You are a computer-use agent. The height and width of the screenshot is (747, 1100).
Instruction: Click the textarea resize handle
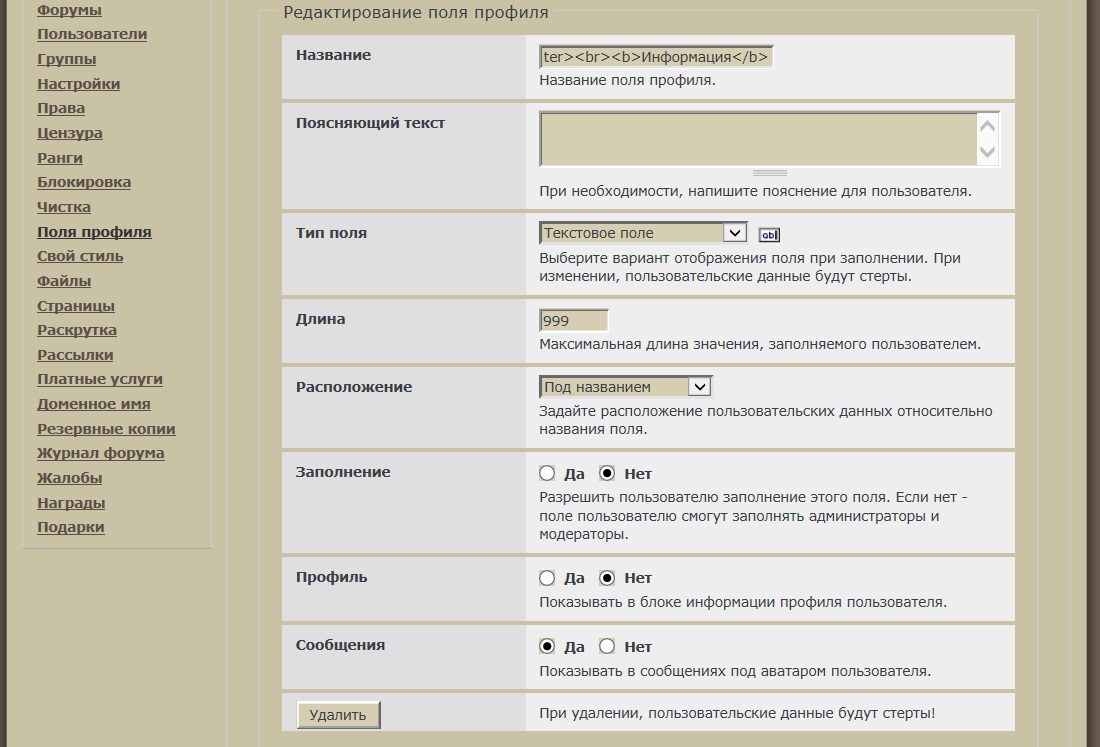(x=770, y=173)
